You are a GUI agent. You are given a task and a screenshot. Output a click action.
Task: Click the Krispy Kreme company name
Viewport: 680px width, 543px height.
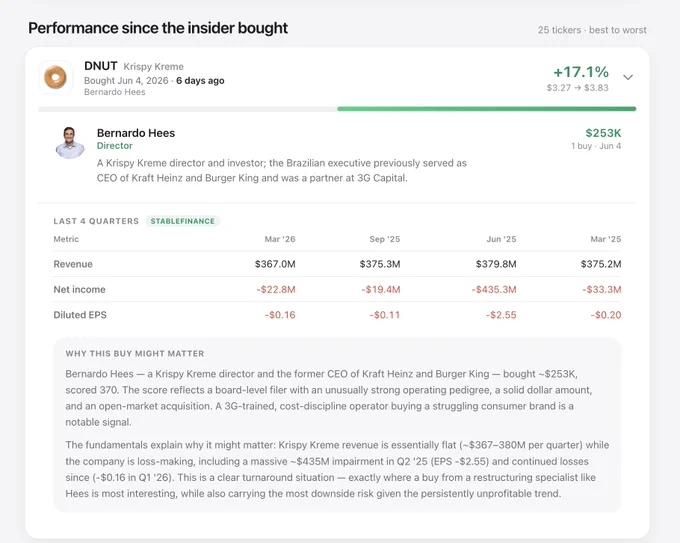[154, 67]
